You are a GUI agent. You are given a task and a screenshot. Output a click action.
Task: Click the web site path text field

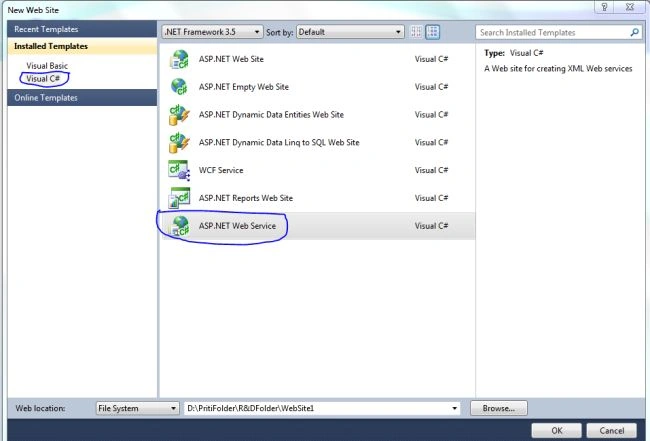coord(317,408)
